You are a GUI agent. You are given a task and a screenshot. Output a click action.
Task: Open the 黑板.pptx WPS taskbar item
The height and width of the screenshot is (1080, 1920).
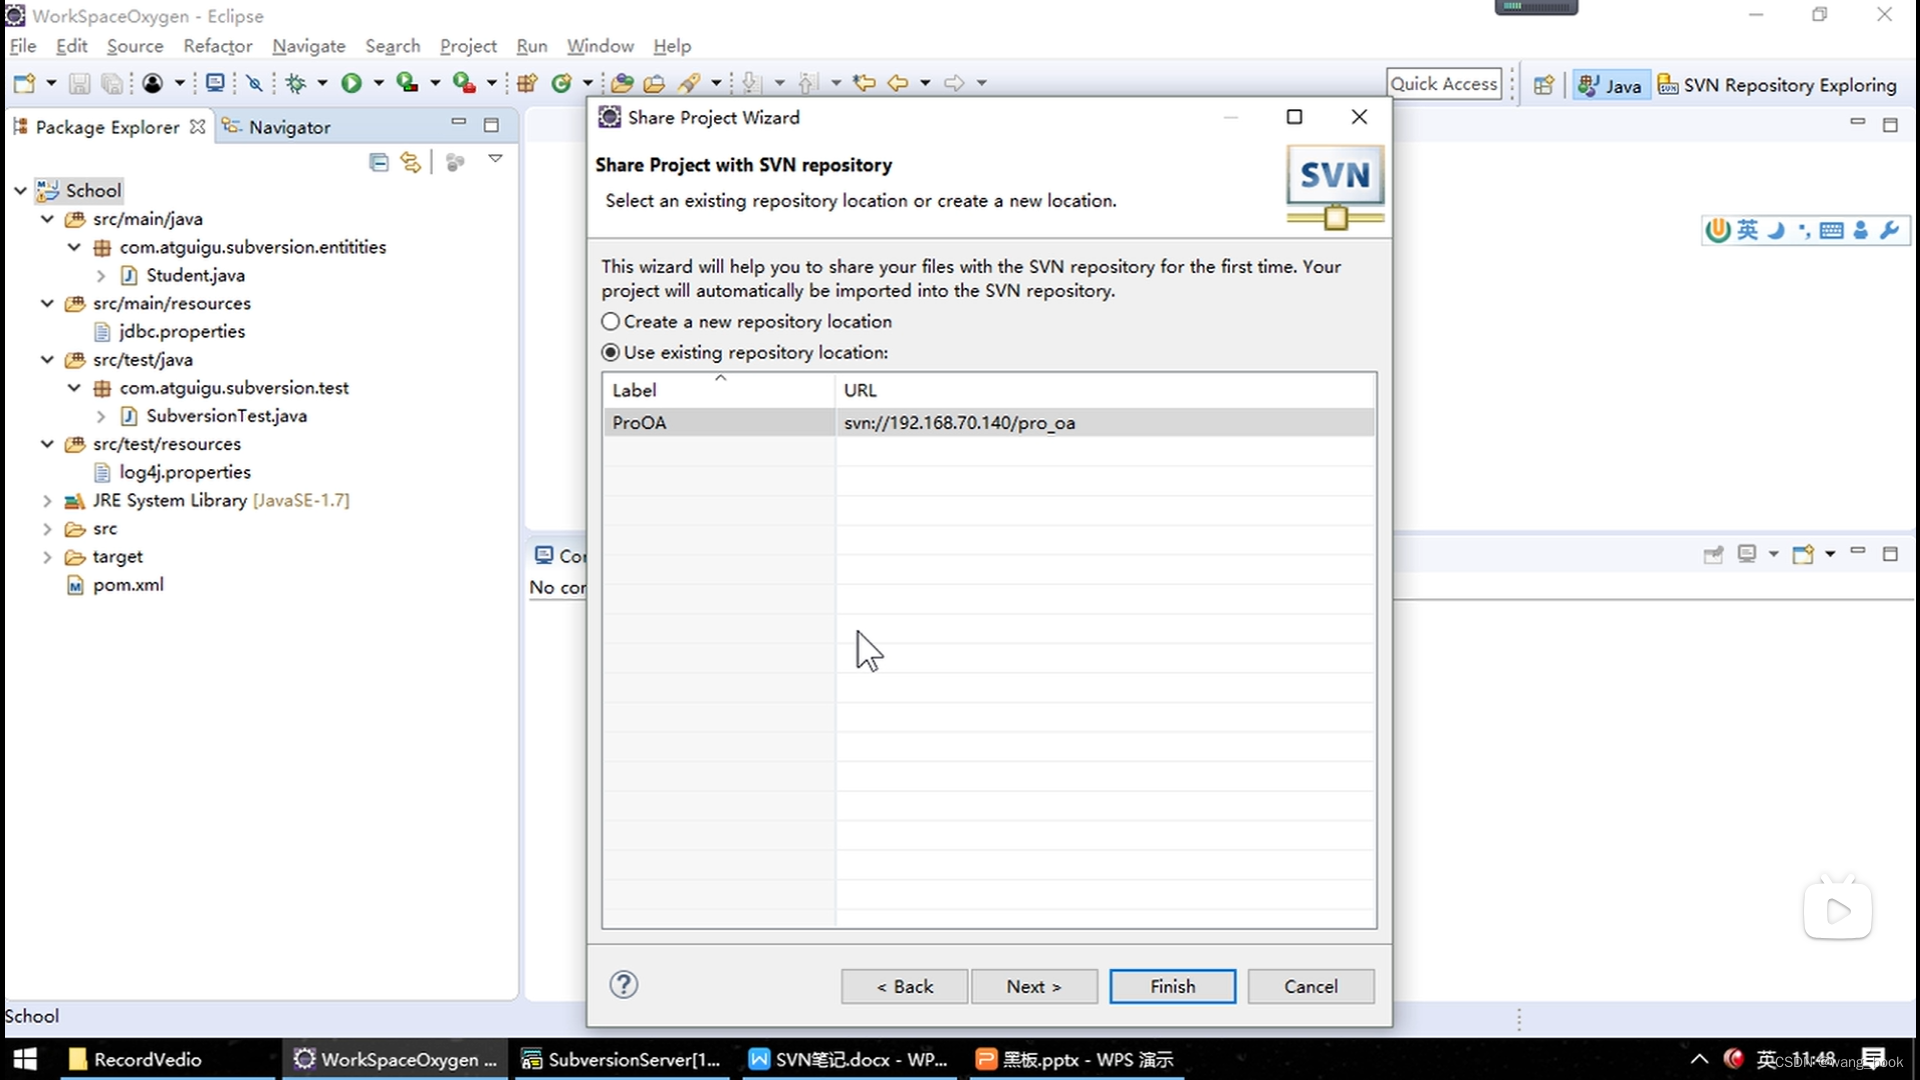1075,1059
